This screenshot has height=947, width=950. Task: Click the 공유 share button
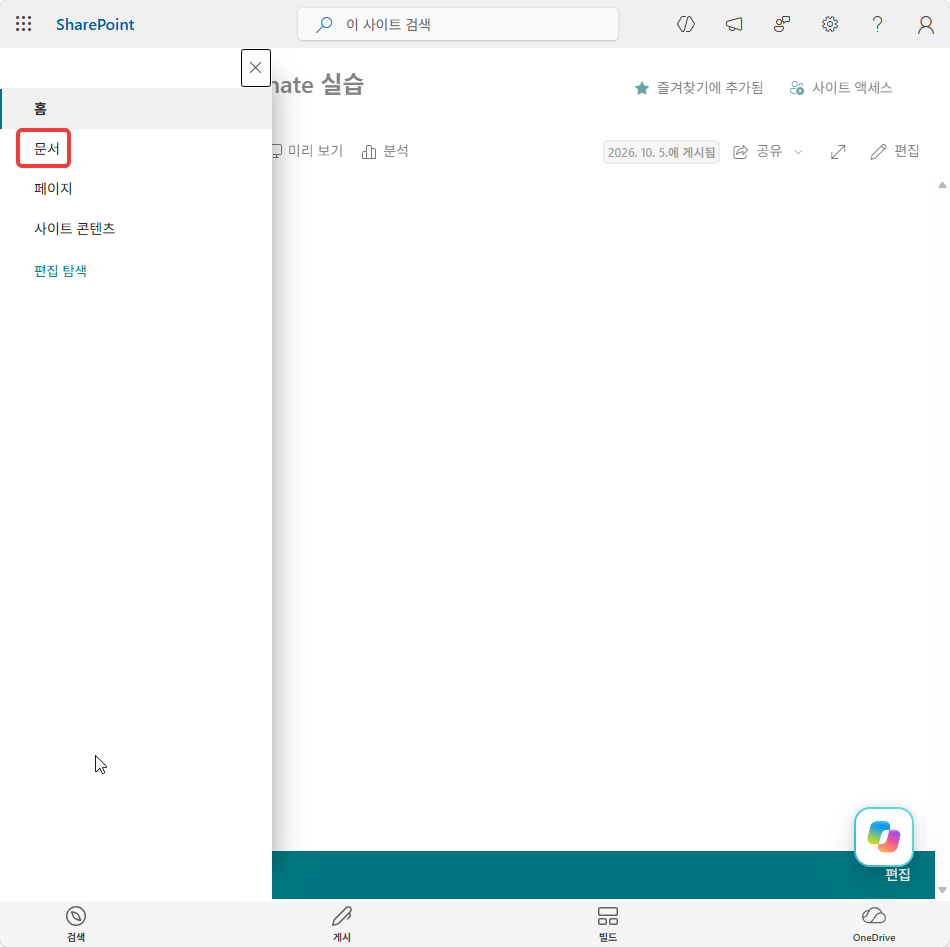click(x=757, y=151)
